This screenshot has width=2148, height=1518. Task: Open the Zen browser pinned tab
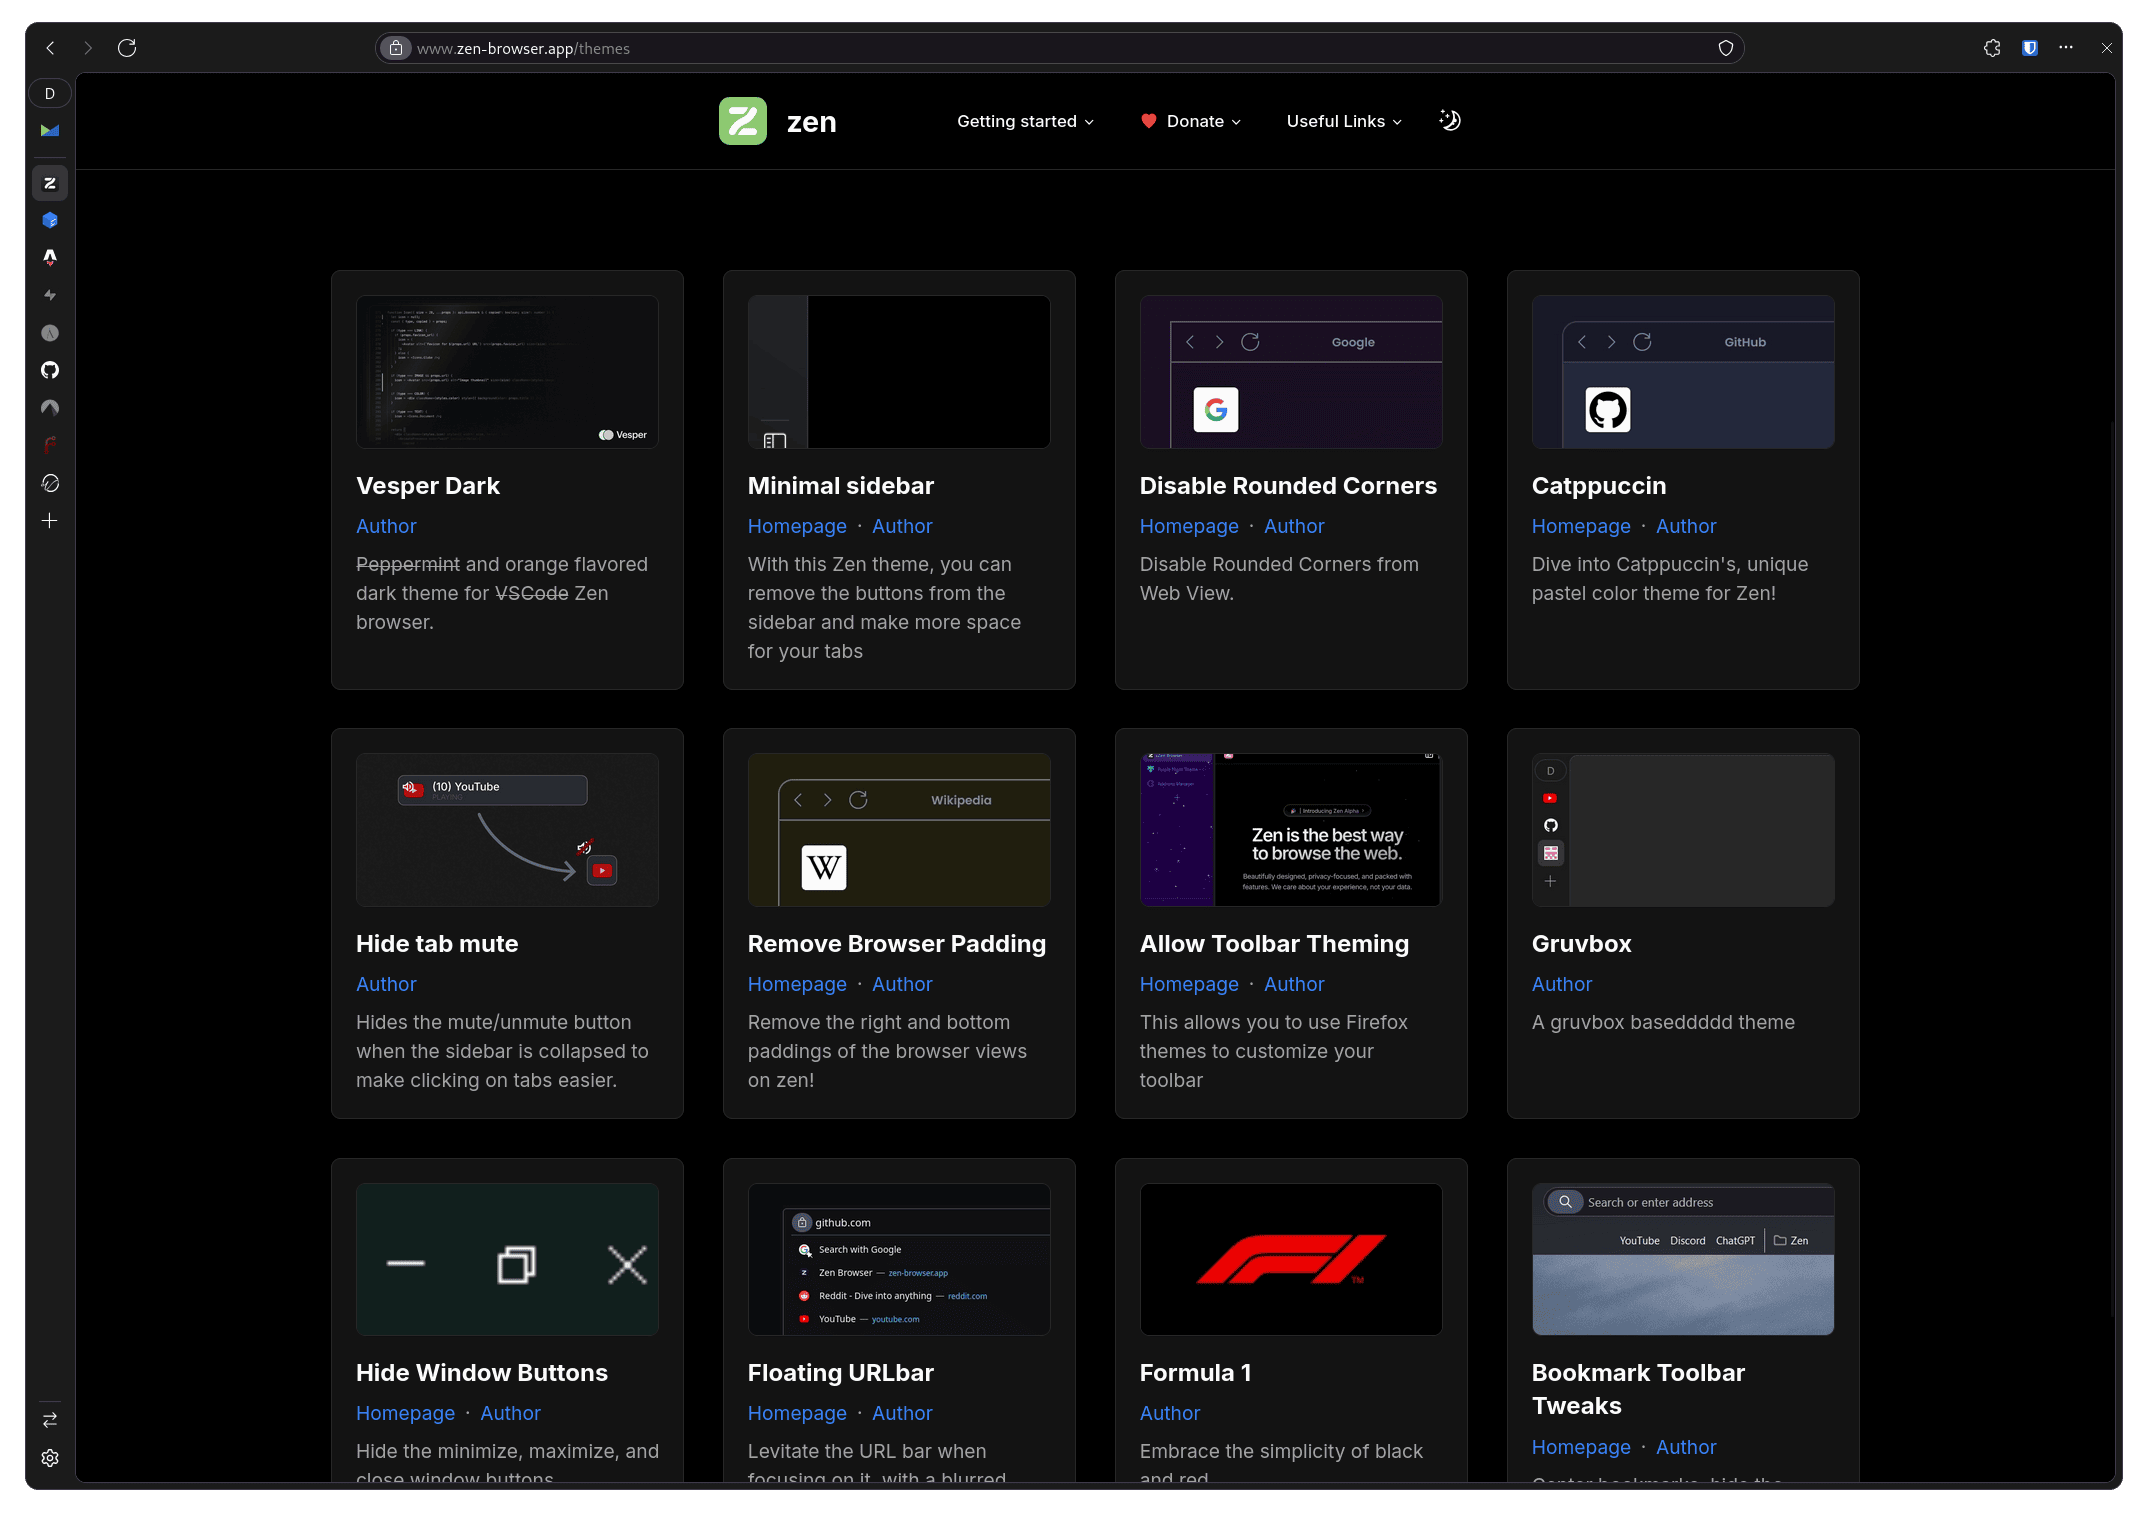point(50,183)
